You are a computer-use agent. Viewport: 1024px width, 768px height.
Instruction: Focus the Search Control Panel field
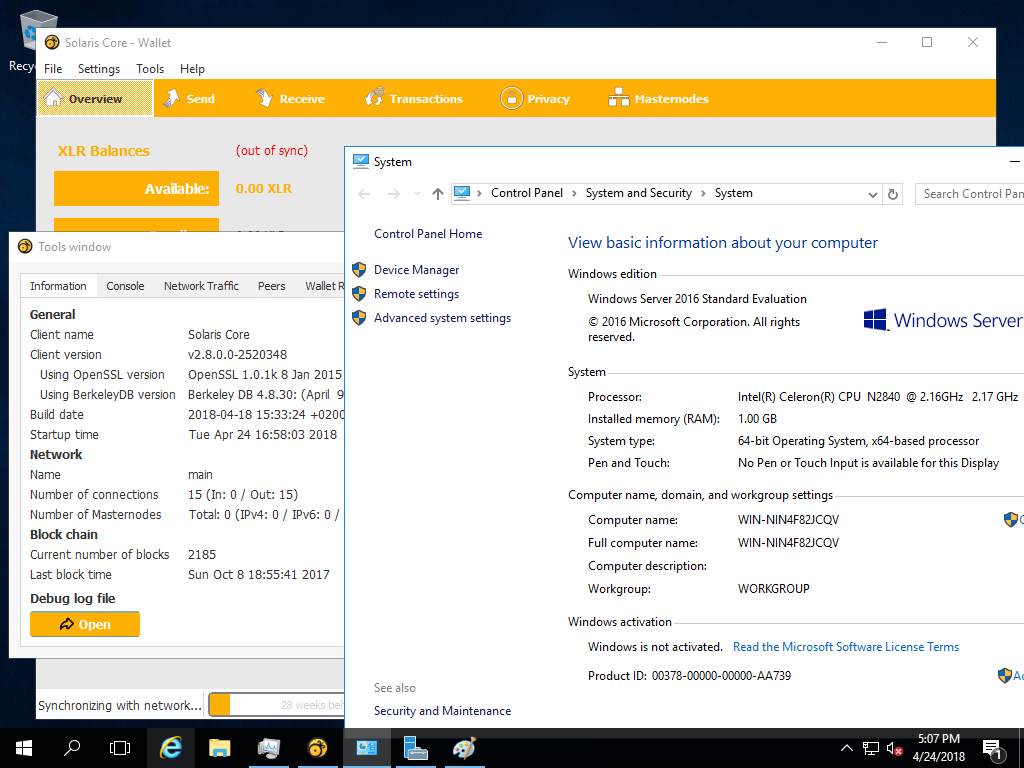point(970,194)
